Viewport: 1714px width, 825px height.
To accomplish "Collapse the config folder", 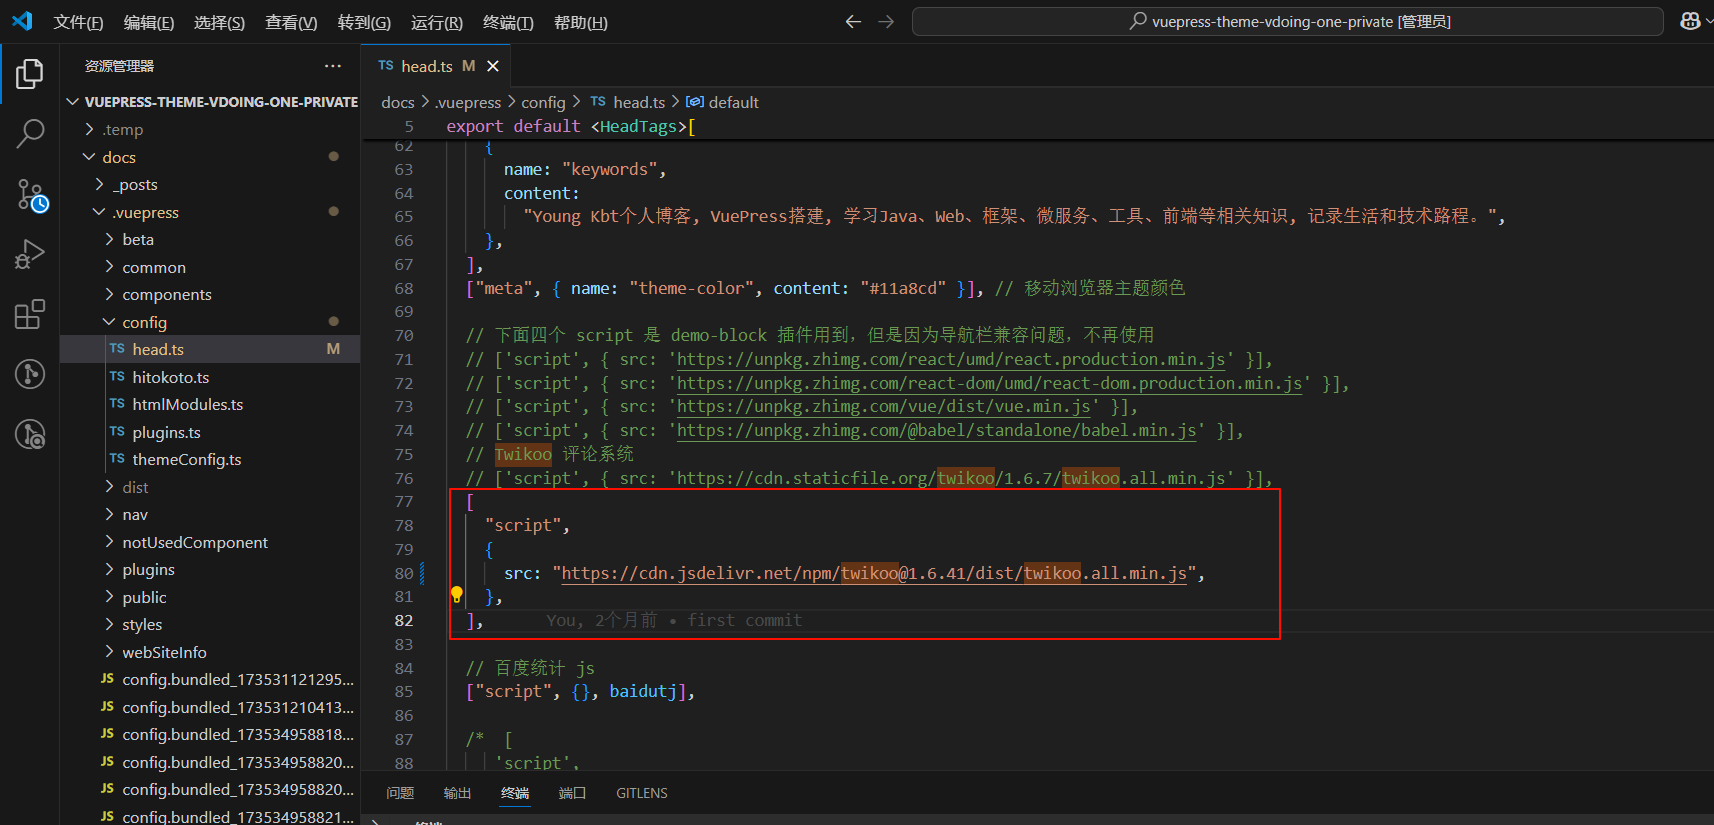I will point(144,322).
